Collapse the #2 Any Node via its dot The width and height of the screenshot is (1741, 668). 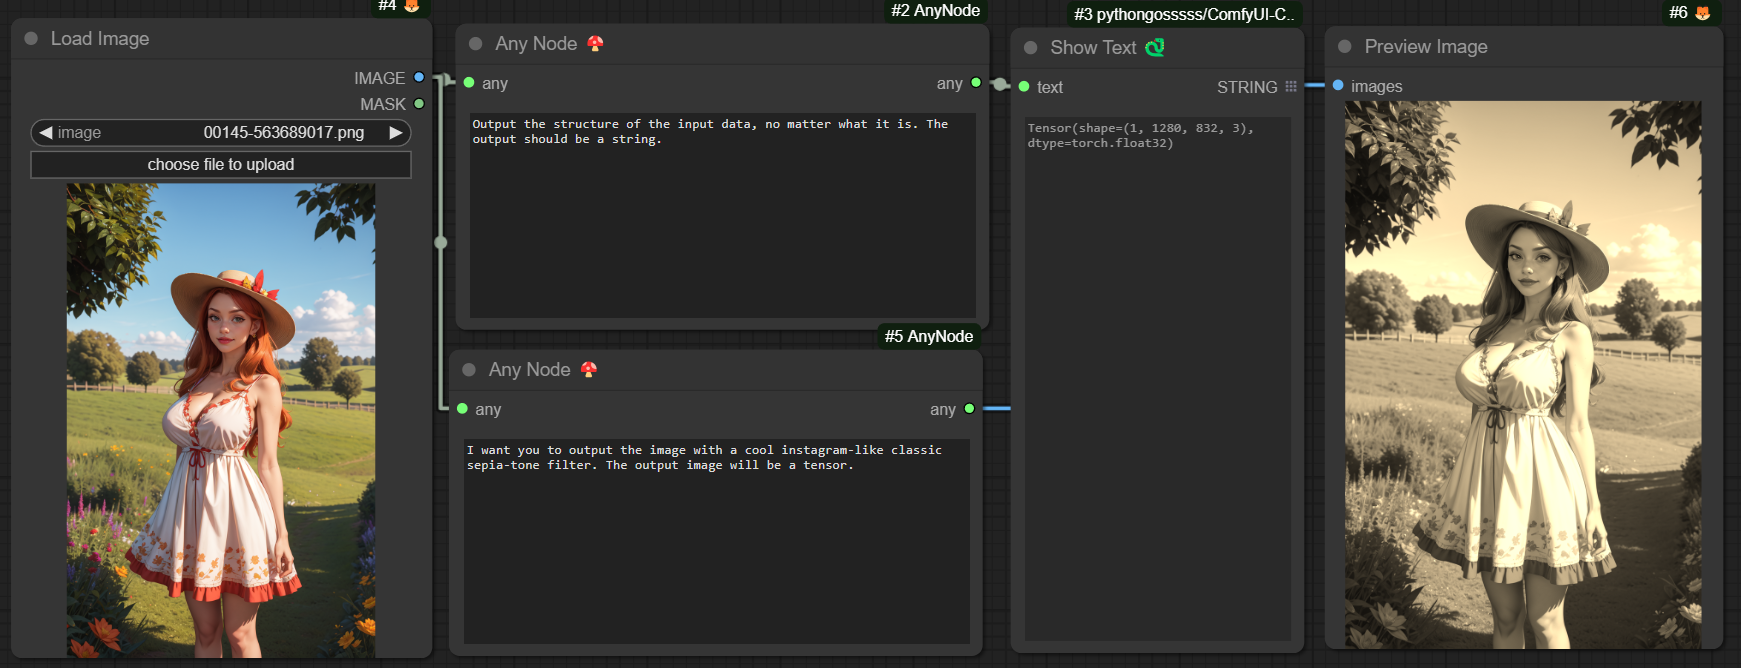click(476, 44)
